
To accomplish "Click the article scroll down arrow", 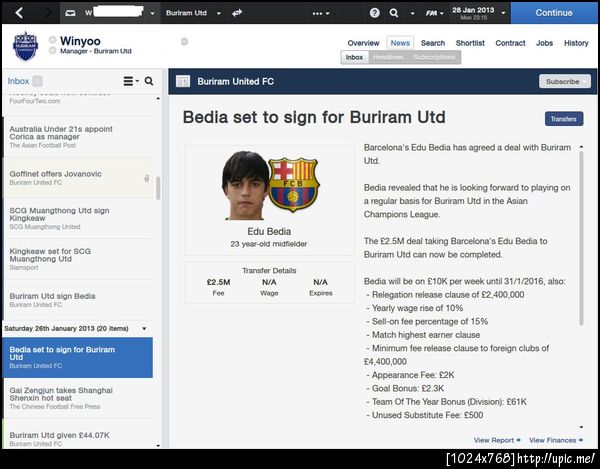I will point(581,427).
